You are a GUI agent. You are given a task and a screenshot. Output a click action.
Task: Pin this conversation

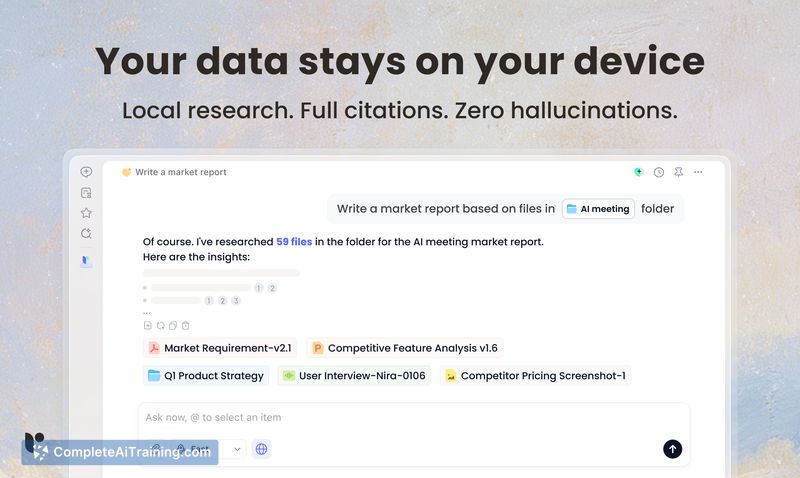679,172
